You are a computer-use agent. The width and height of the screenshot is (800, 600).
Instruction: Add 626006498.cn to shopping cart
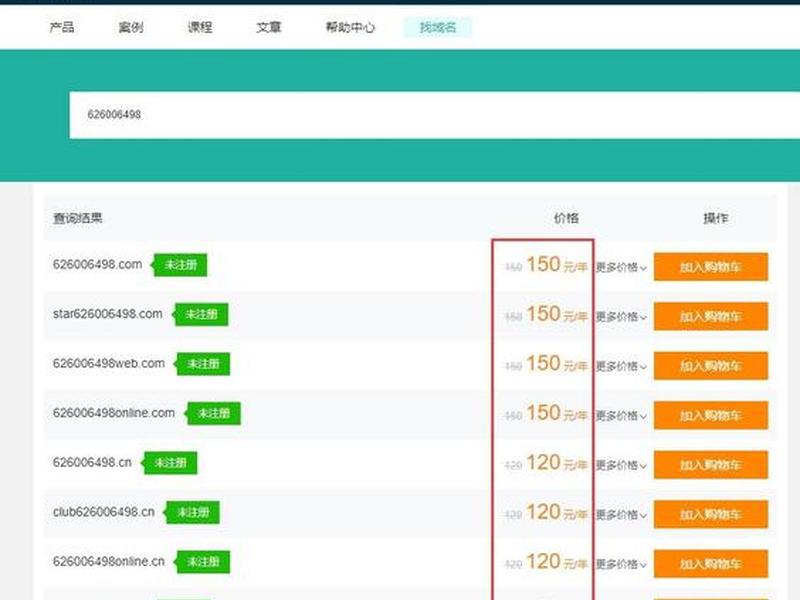coord(711,465)
